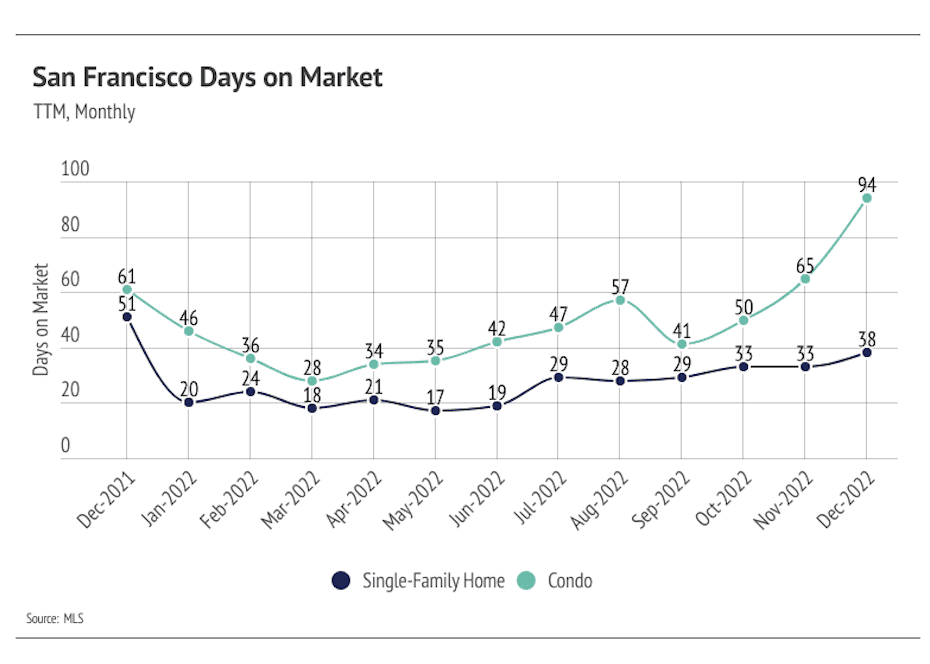The width and height of the screenshot is (930, 664).
Task: Toggle the Condo legend label
Action: 570,580
